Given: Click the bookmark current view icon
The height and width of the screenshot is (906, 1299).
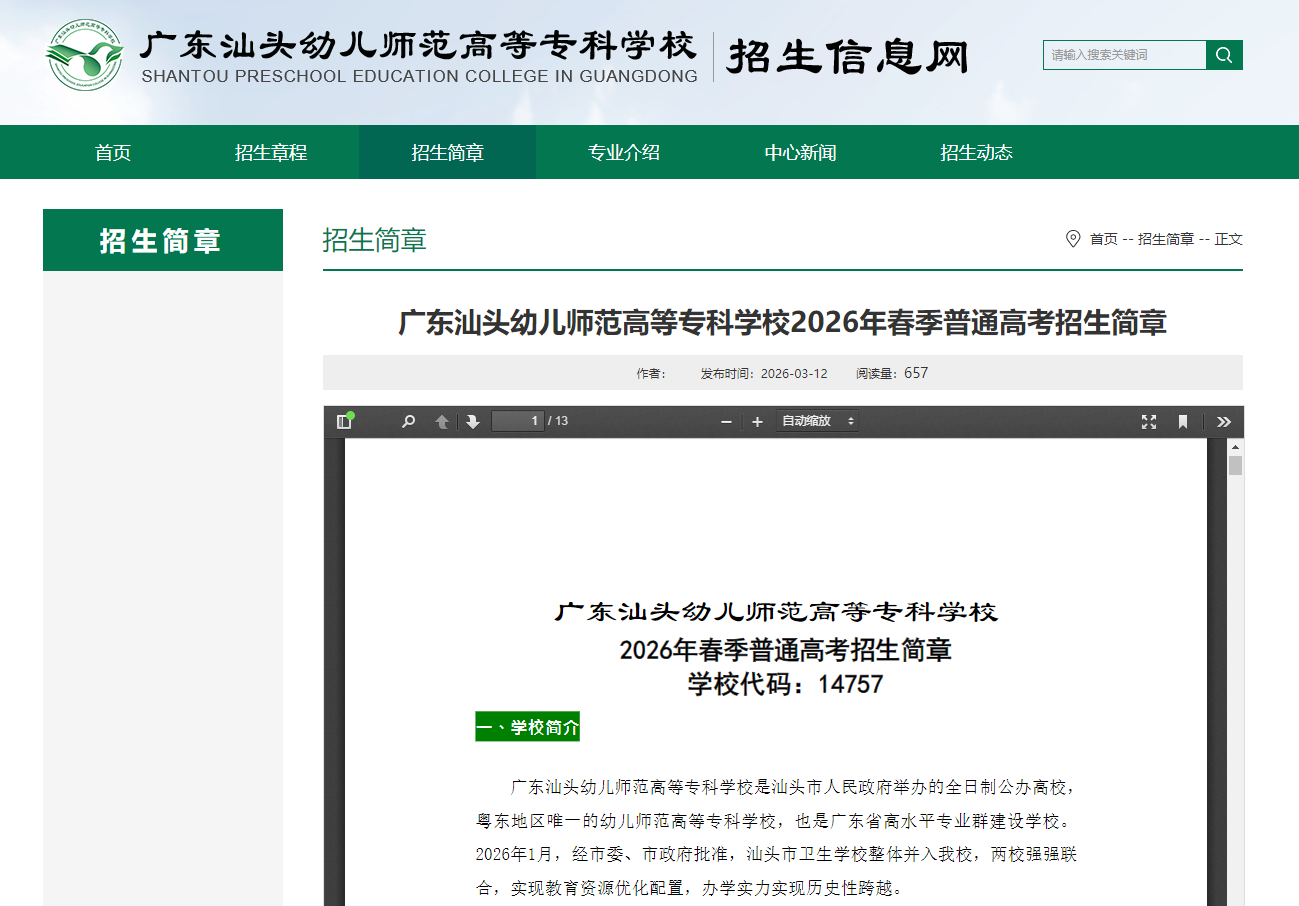Looking at the screenshot, I should click(x=1184, y=421).
